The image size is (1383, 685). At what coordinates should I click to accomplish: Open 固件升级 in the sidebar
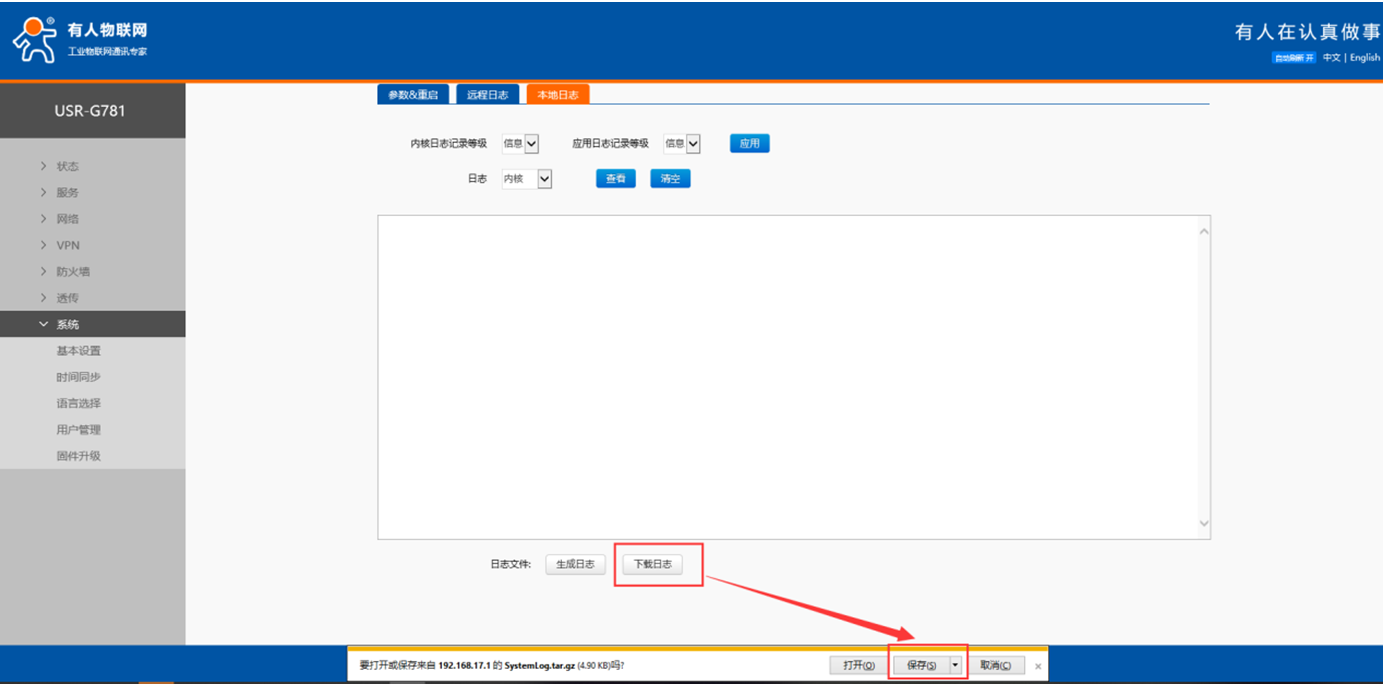coord(78,456)
